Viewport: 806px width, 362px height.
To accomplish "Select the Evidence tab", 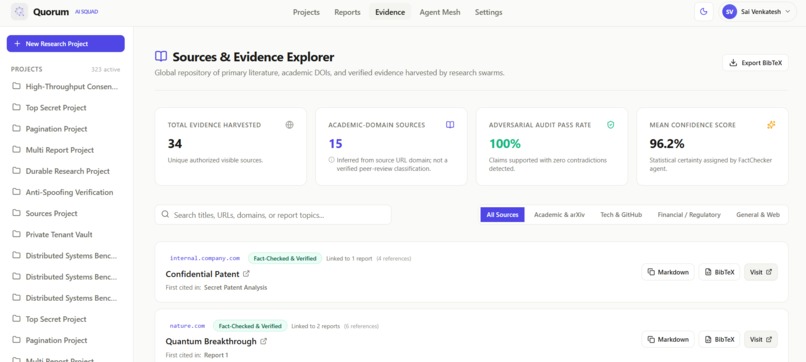I will tap(390, 12).
